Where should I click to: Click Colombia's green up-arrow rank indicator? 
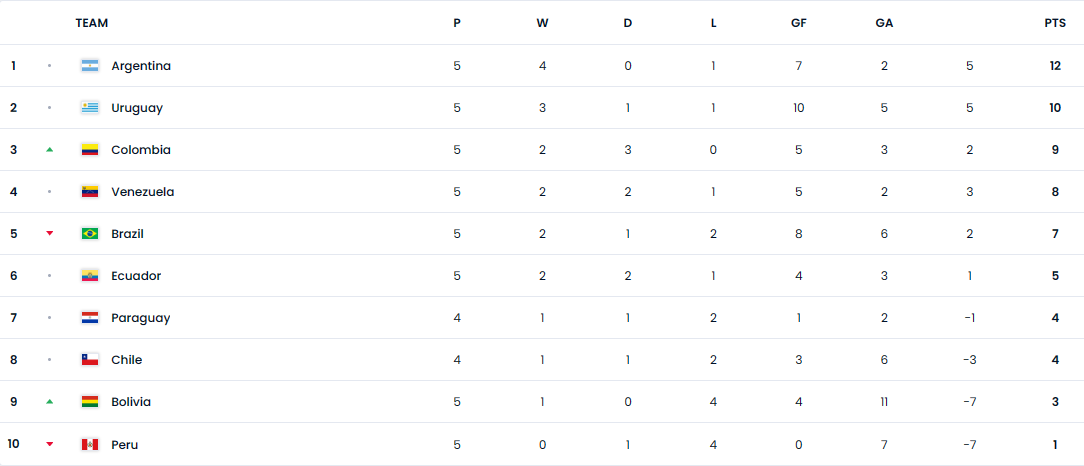pyautogui.click(x=49, y=149)
